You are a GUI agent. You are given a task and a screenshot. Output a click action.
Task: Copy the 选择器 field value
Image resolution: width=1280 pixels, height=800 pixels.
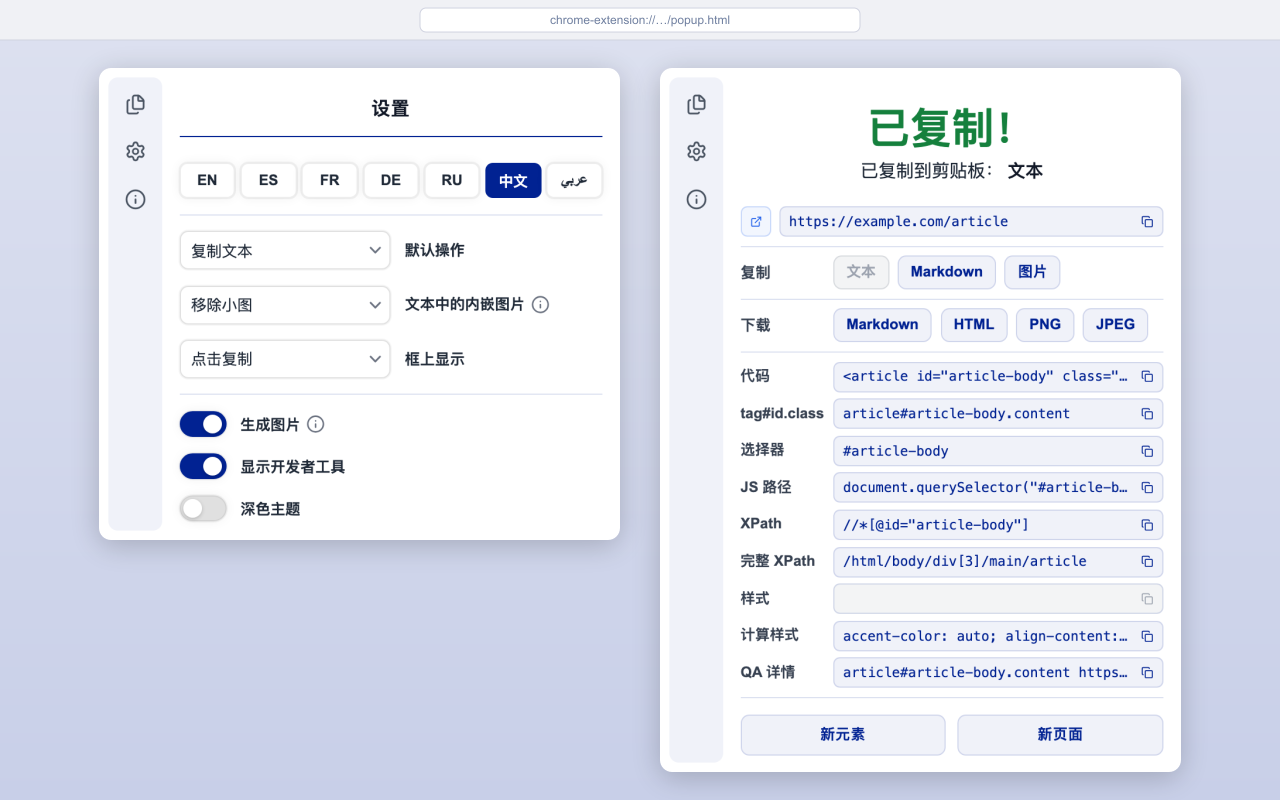[x=1147, y=451]
